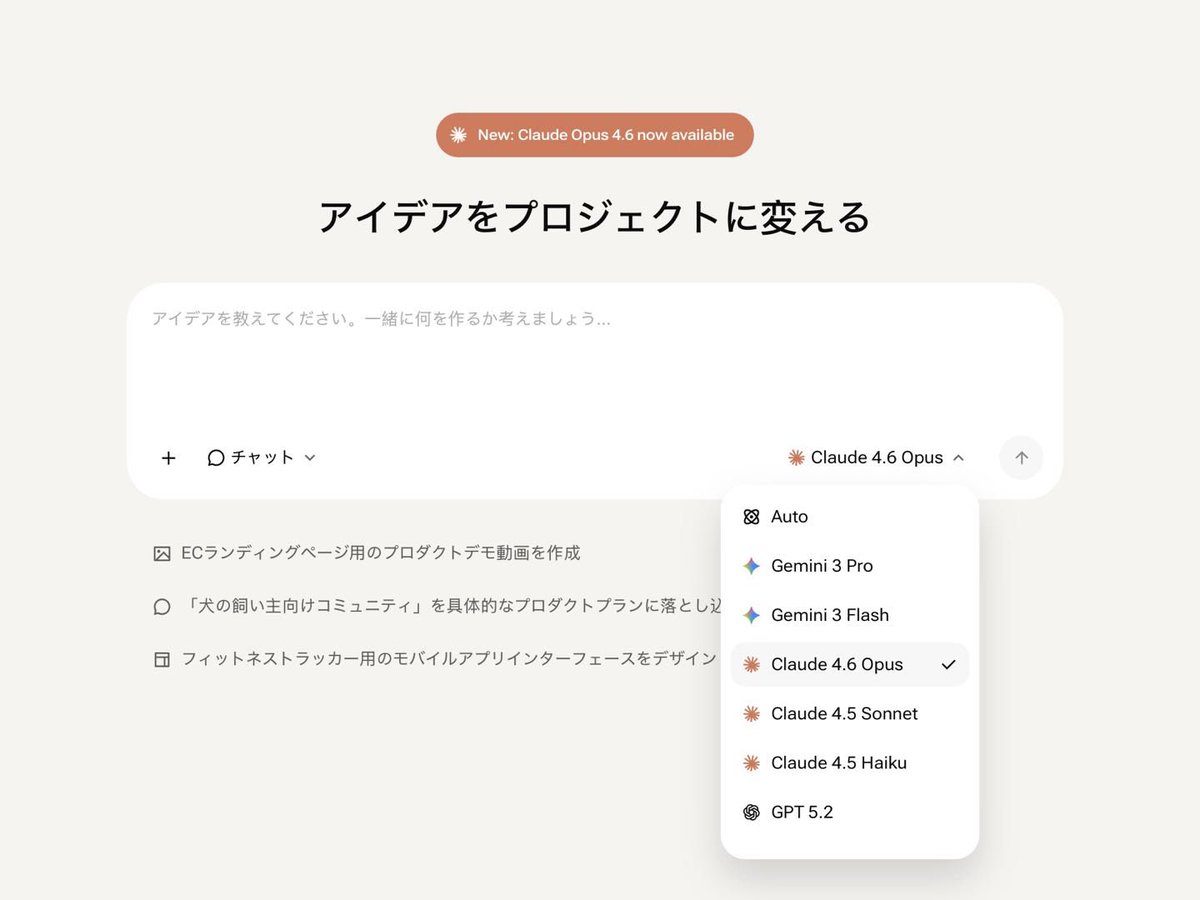This screenshot has height=900, width=1200.
Task: Click the Gemini diamond icon beside Gemini 3 Pro
Action: [750, 566]
